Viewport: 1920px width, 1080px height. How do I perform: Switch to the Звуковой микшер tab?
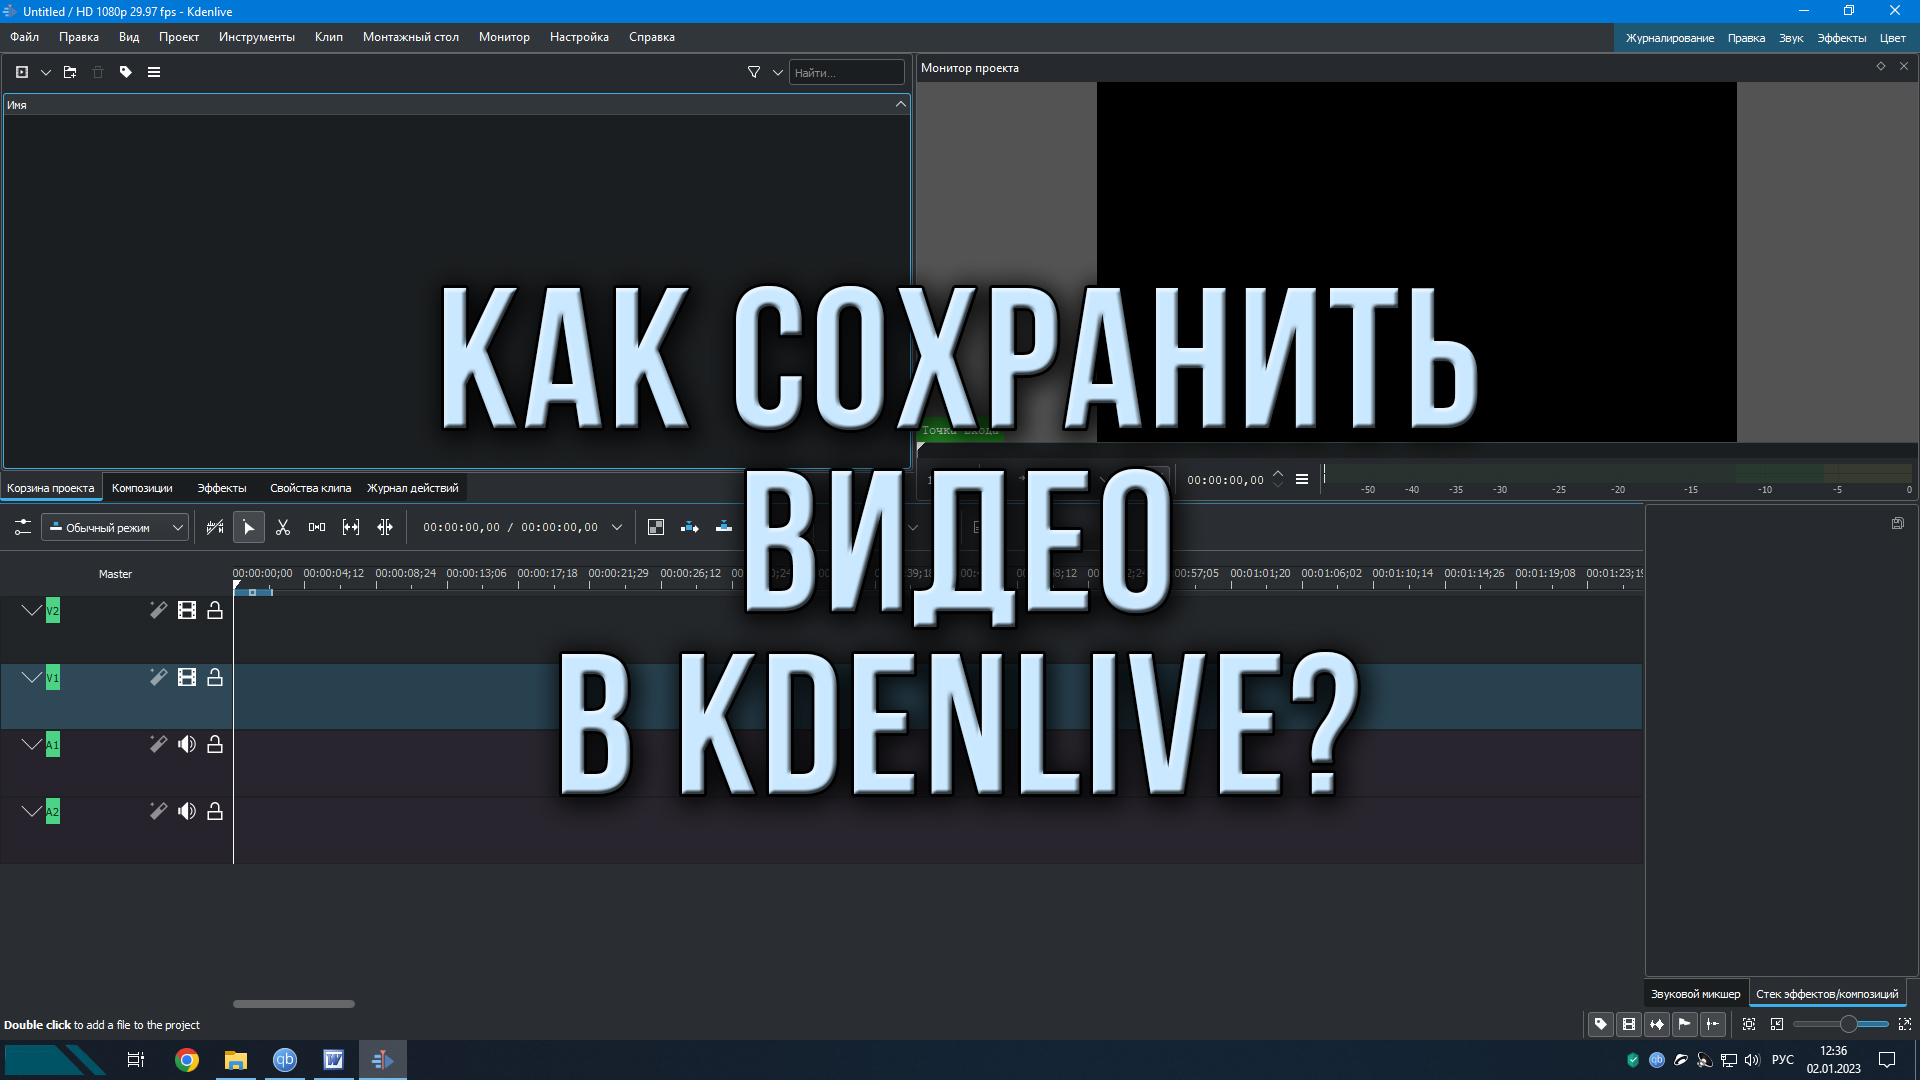tap(1695, 993)
